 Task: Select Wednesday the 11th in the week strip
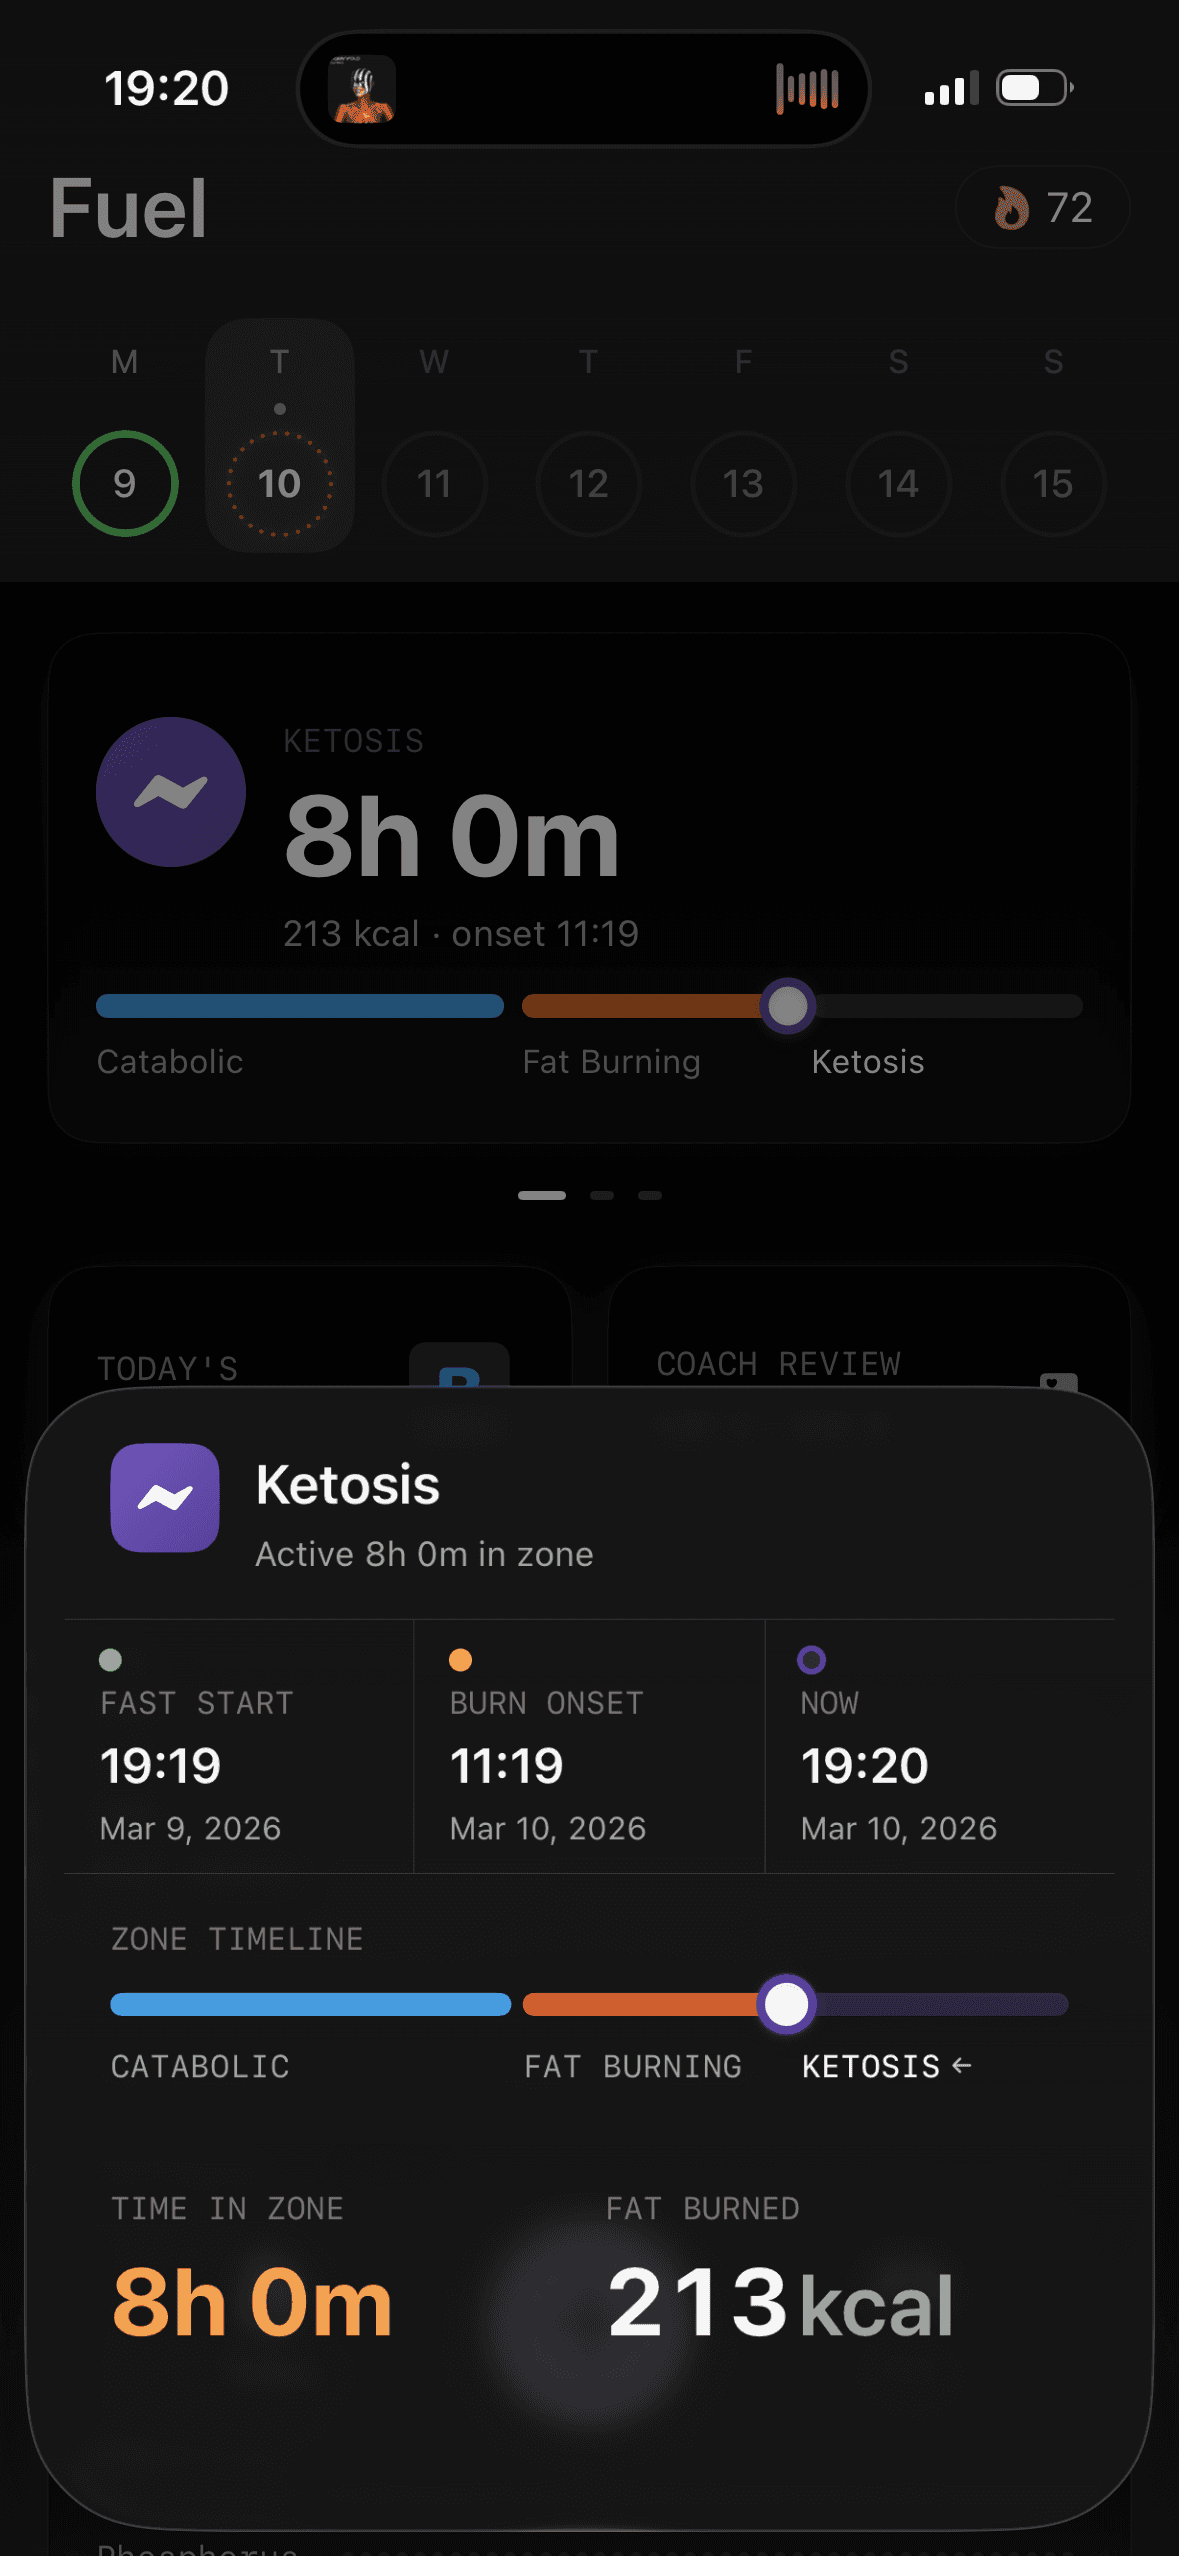click(x=434, y=484)
